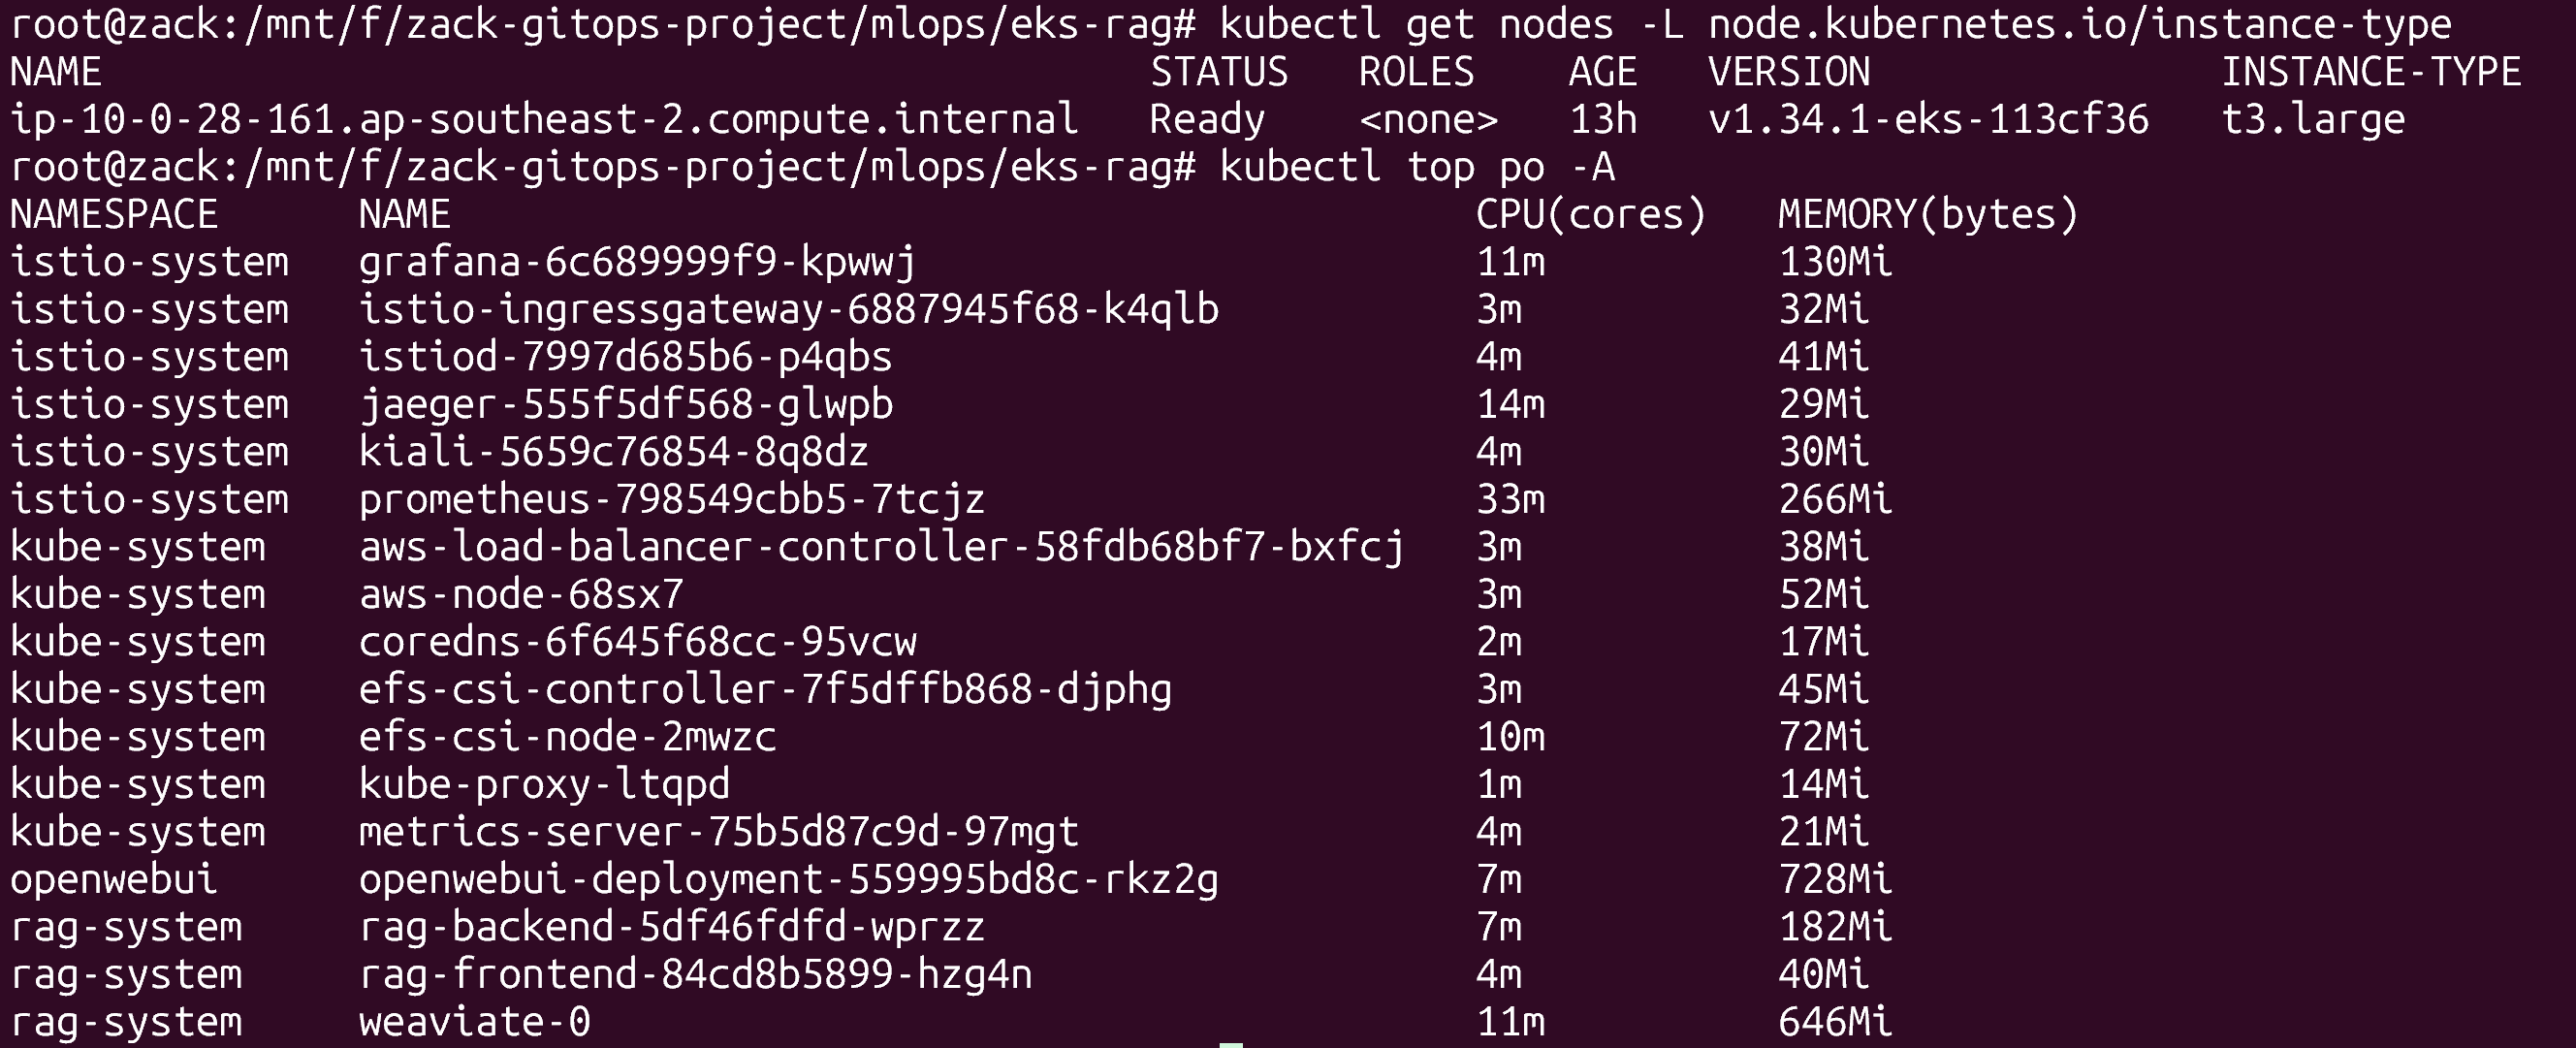Click the node version v1.34.1-eks-113cf36
The width and height of the screenshot is (2576, 1048).
[1928, 120]
